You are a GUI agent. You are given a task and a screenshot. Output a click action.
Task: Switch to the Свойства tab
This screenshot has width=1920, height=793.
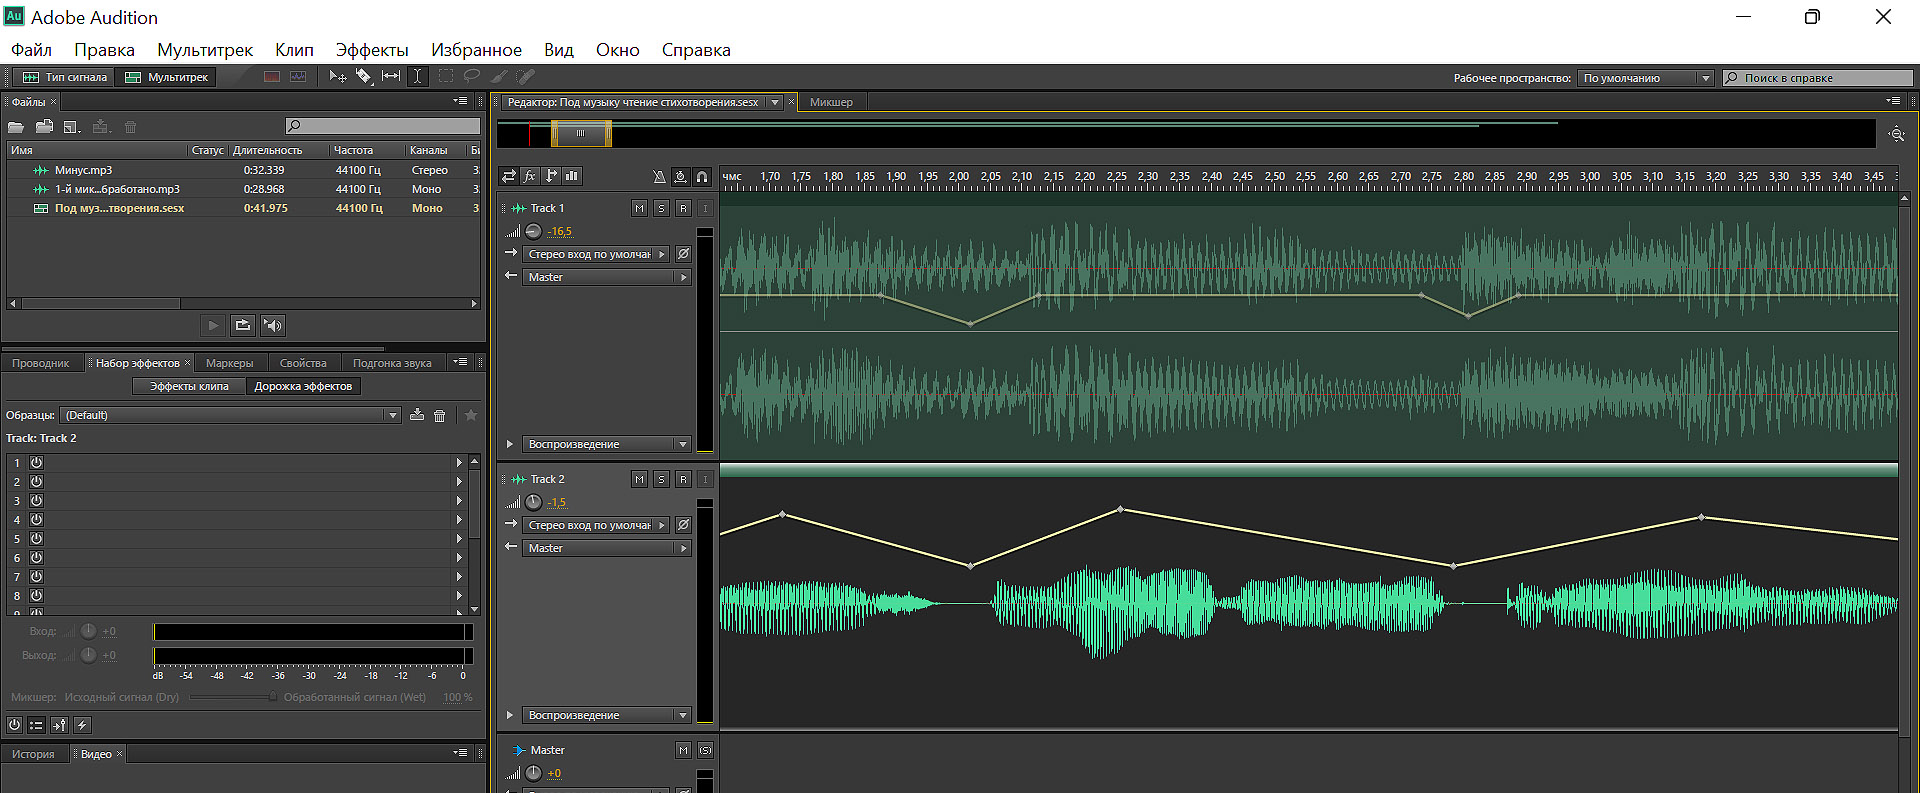click(x=303, y=363)
